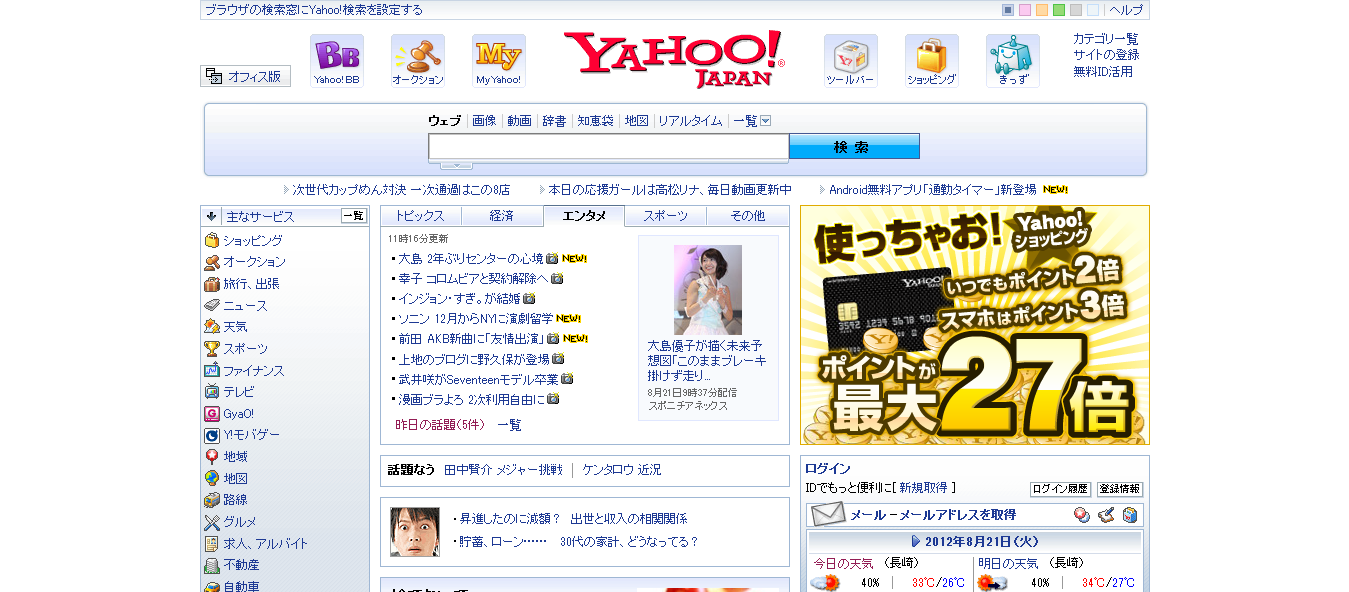Open the その他 news tab
1349x592 pixels.
(x=747, y=216)
